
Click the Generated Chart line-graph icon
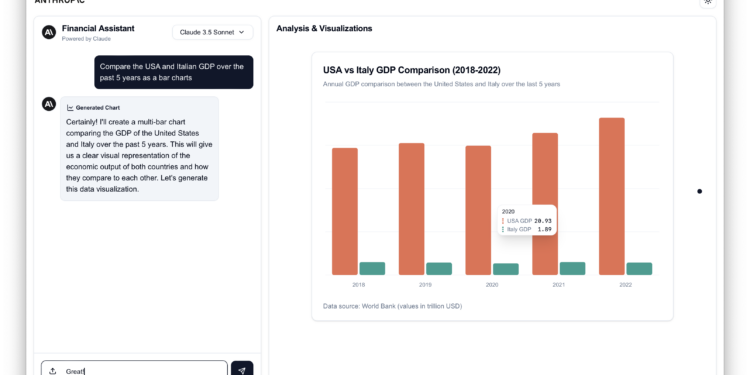point(70,108)
